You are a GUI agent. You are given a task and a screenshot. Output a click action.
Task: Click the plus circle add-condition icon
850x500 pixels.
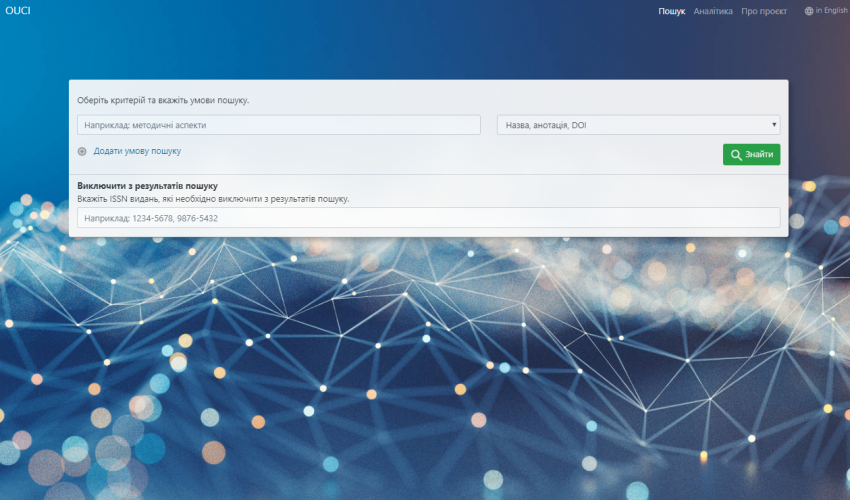[x=82, y=151]
